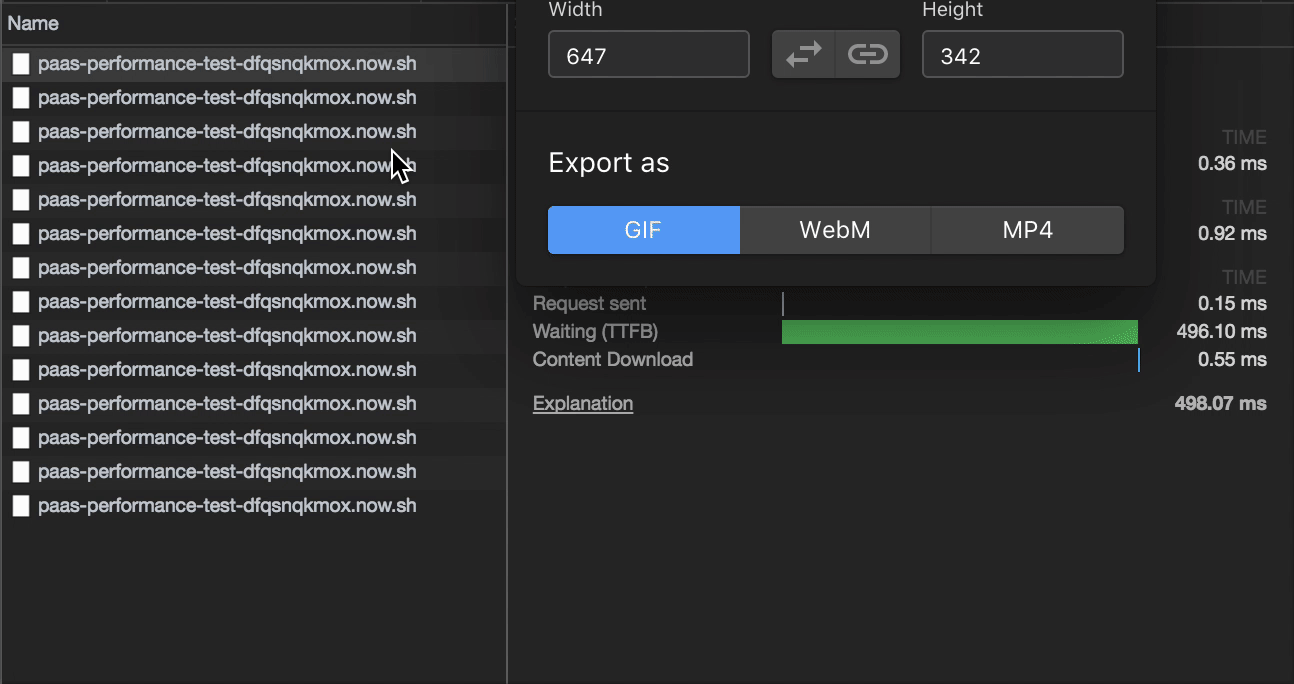Click the file icon of the fifth request
Screen dimensions: 1294x684
tap(21, 199)
